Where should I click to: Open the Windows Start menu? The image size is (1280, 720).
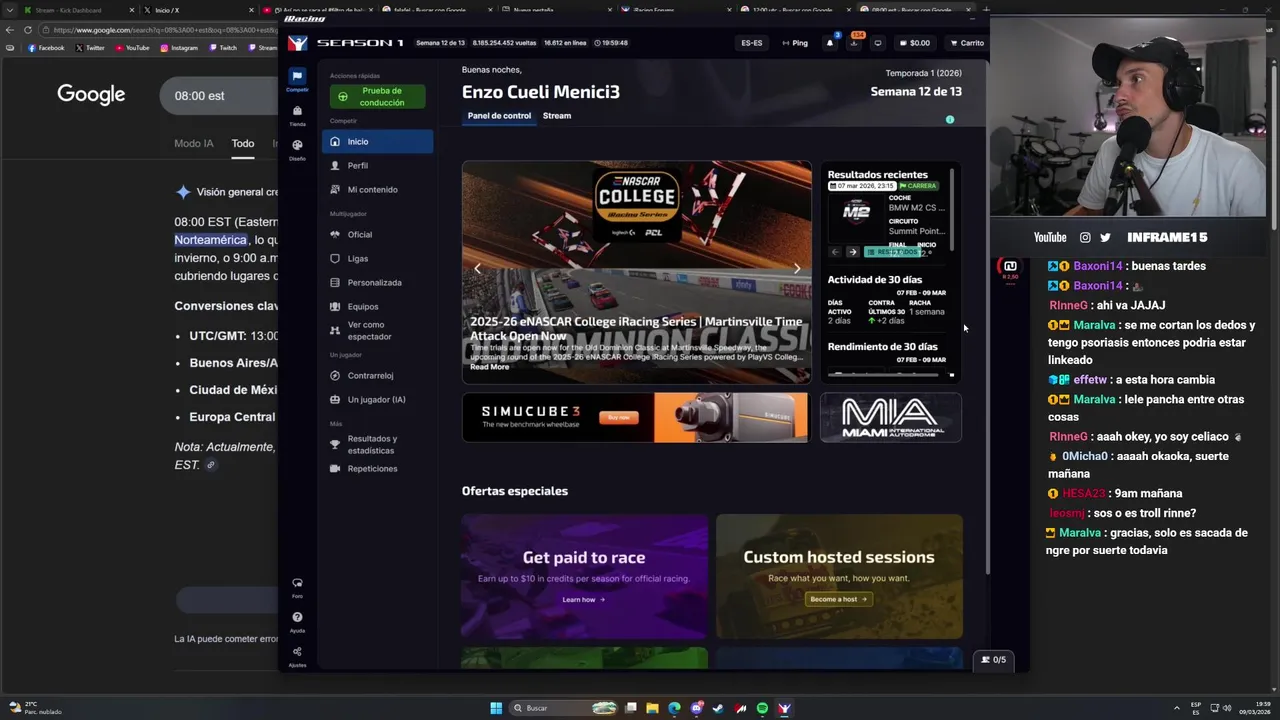click(496, 708)
